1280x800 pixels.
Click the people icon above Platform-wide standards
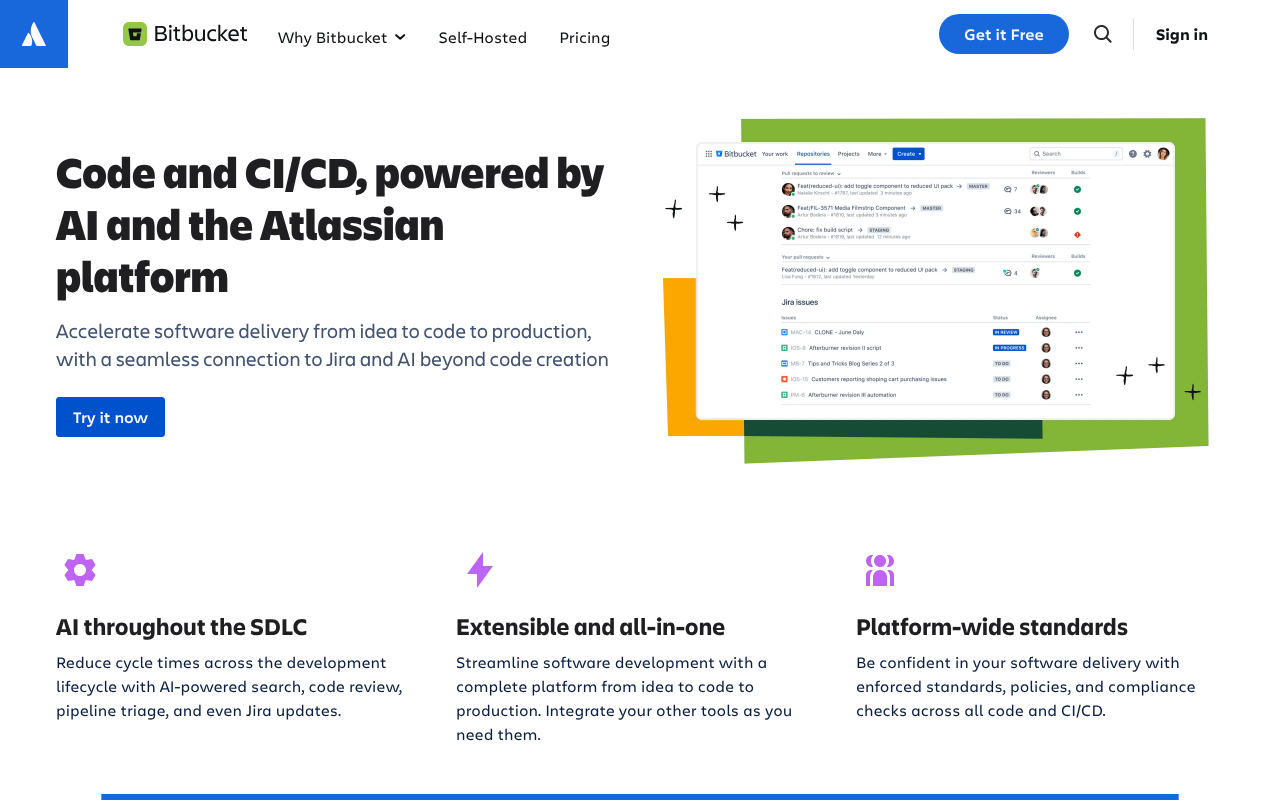click(x=880, y=570)
